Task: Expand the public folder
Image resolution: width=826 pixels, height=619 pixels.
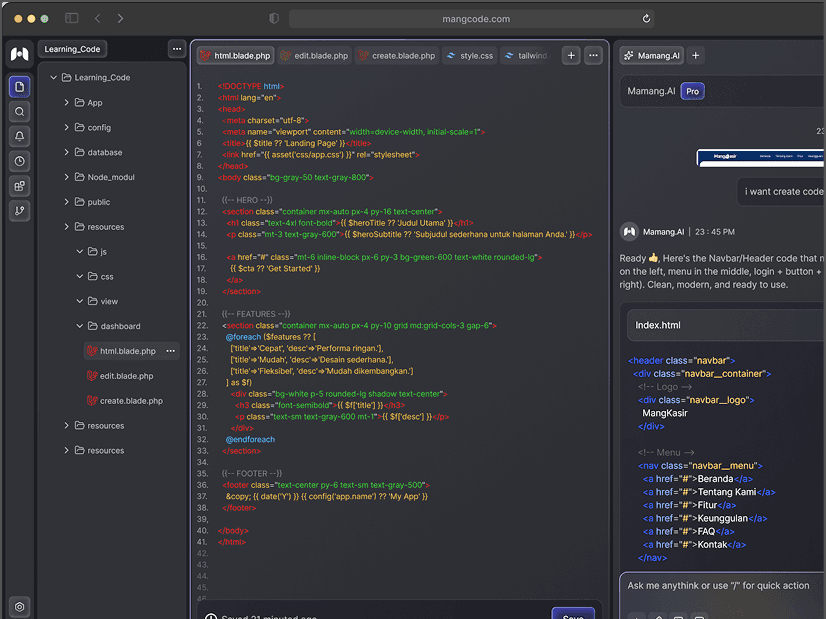Action: (66, 201)
